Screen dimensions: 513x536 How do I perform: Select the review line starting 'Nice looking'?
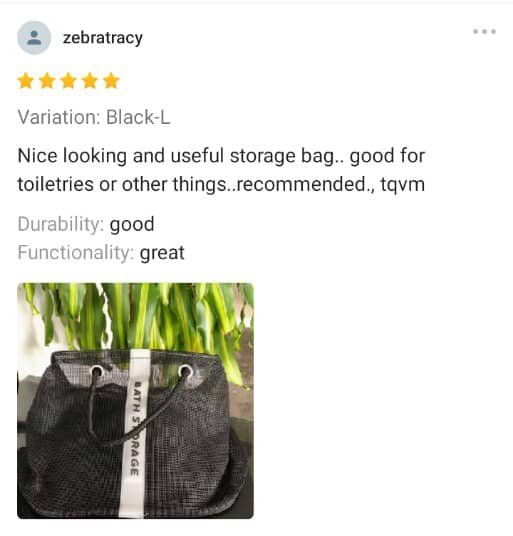pyautogui.click(x=221, y=156)
